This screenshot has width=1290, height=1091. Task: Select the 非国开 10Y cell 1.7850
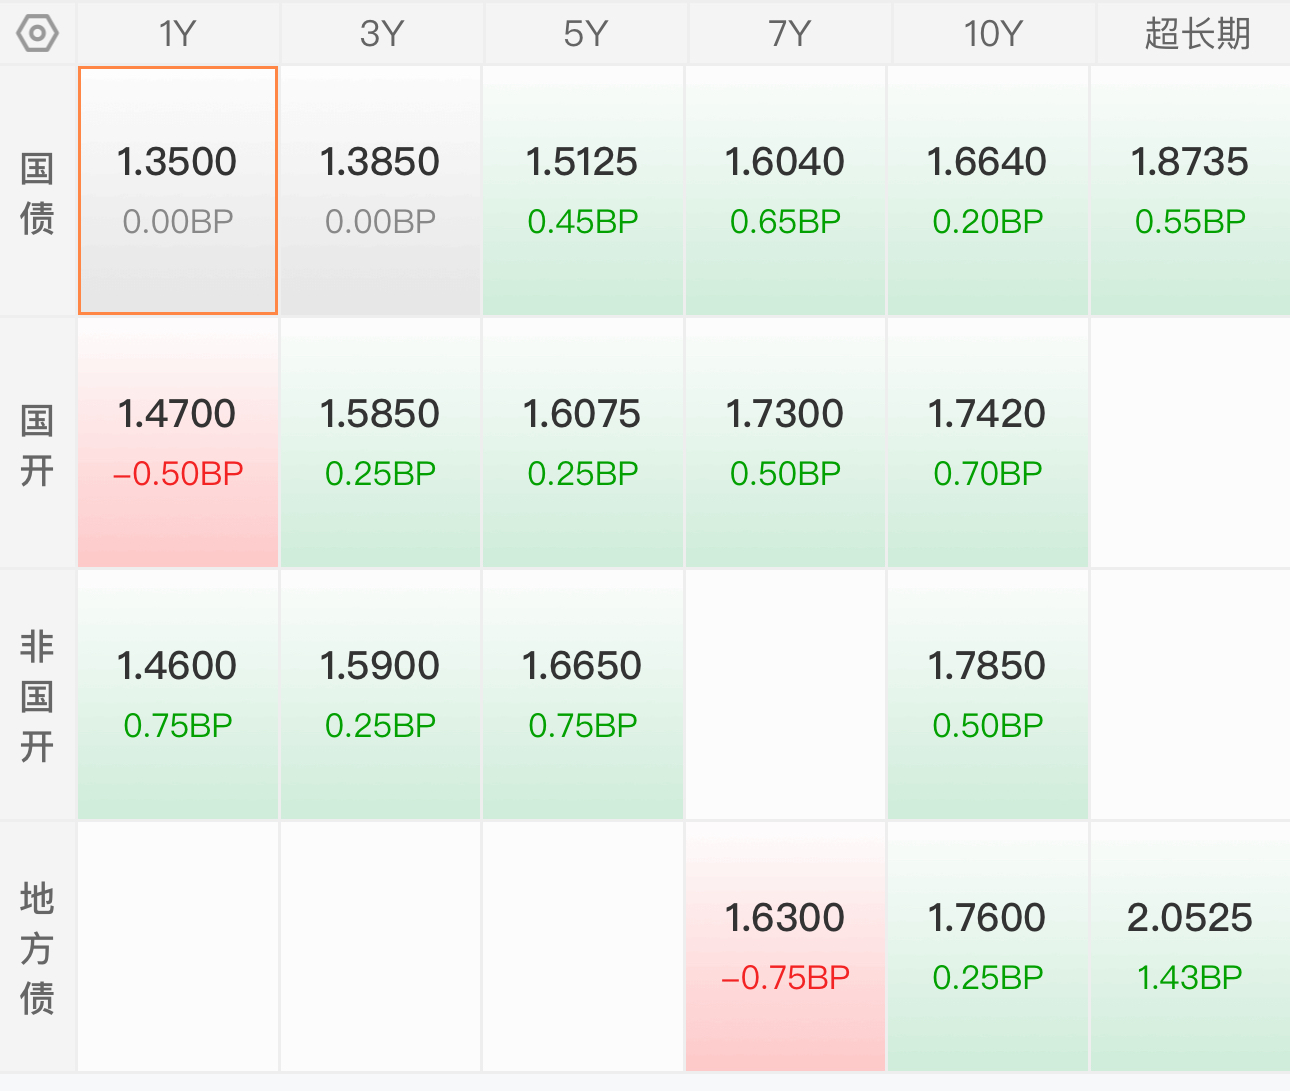coord(987,695)
